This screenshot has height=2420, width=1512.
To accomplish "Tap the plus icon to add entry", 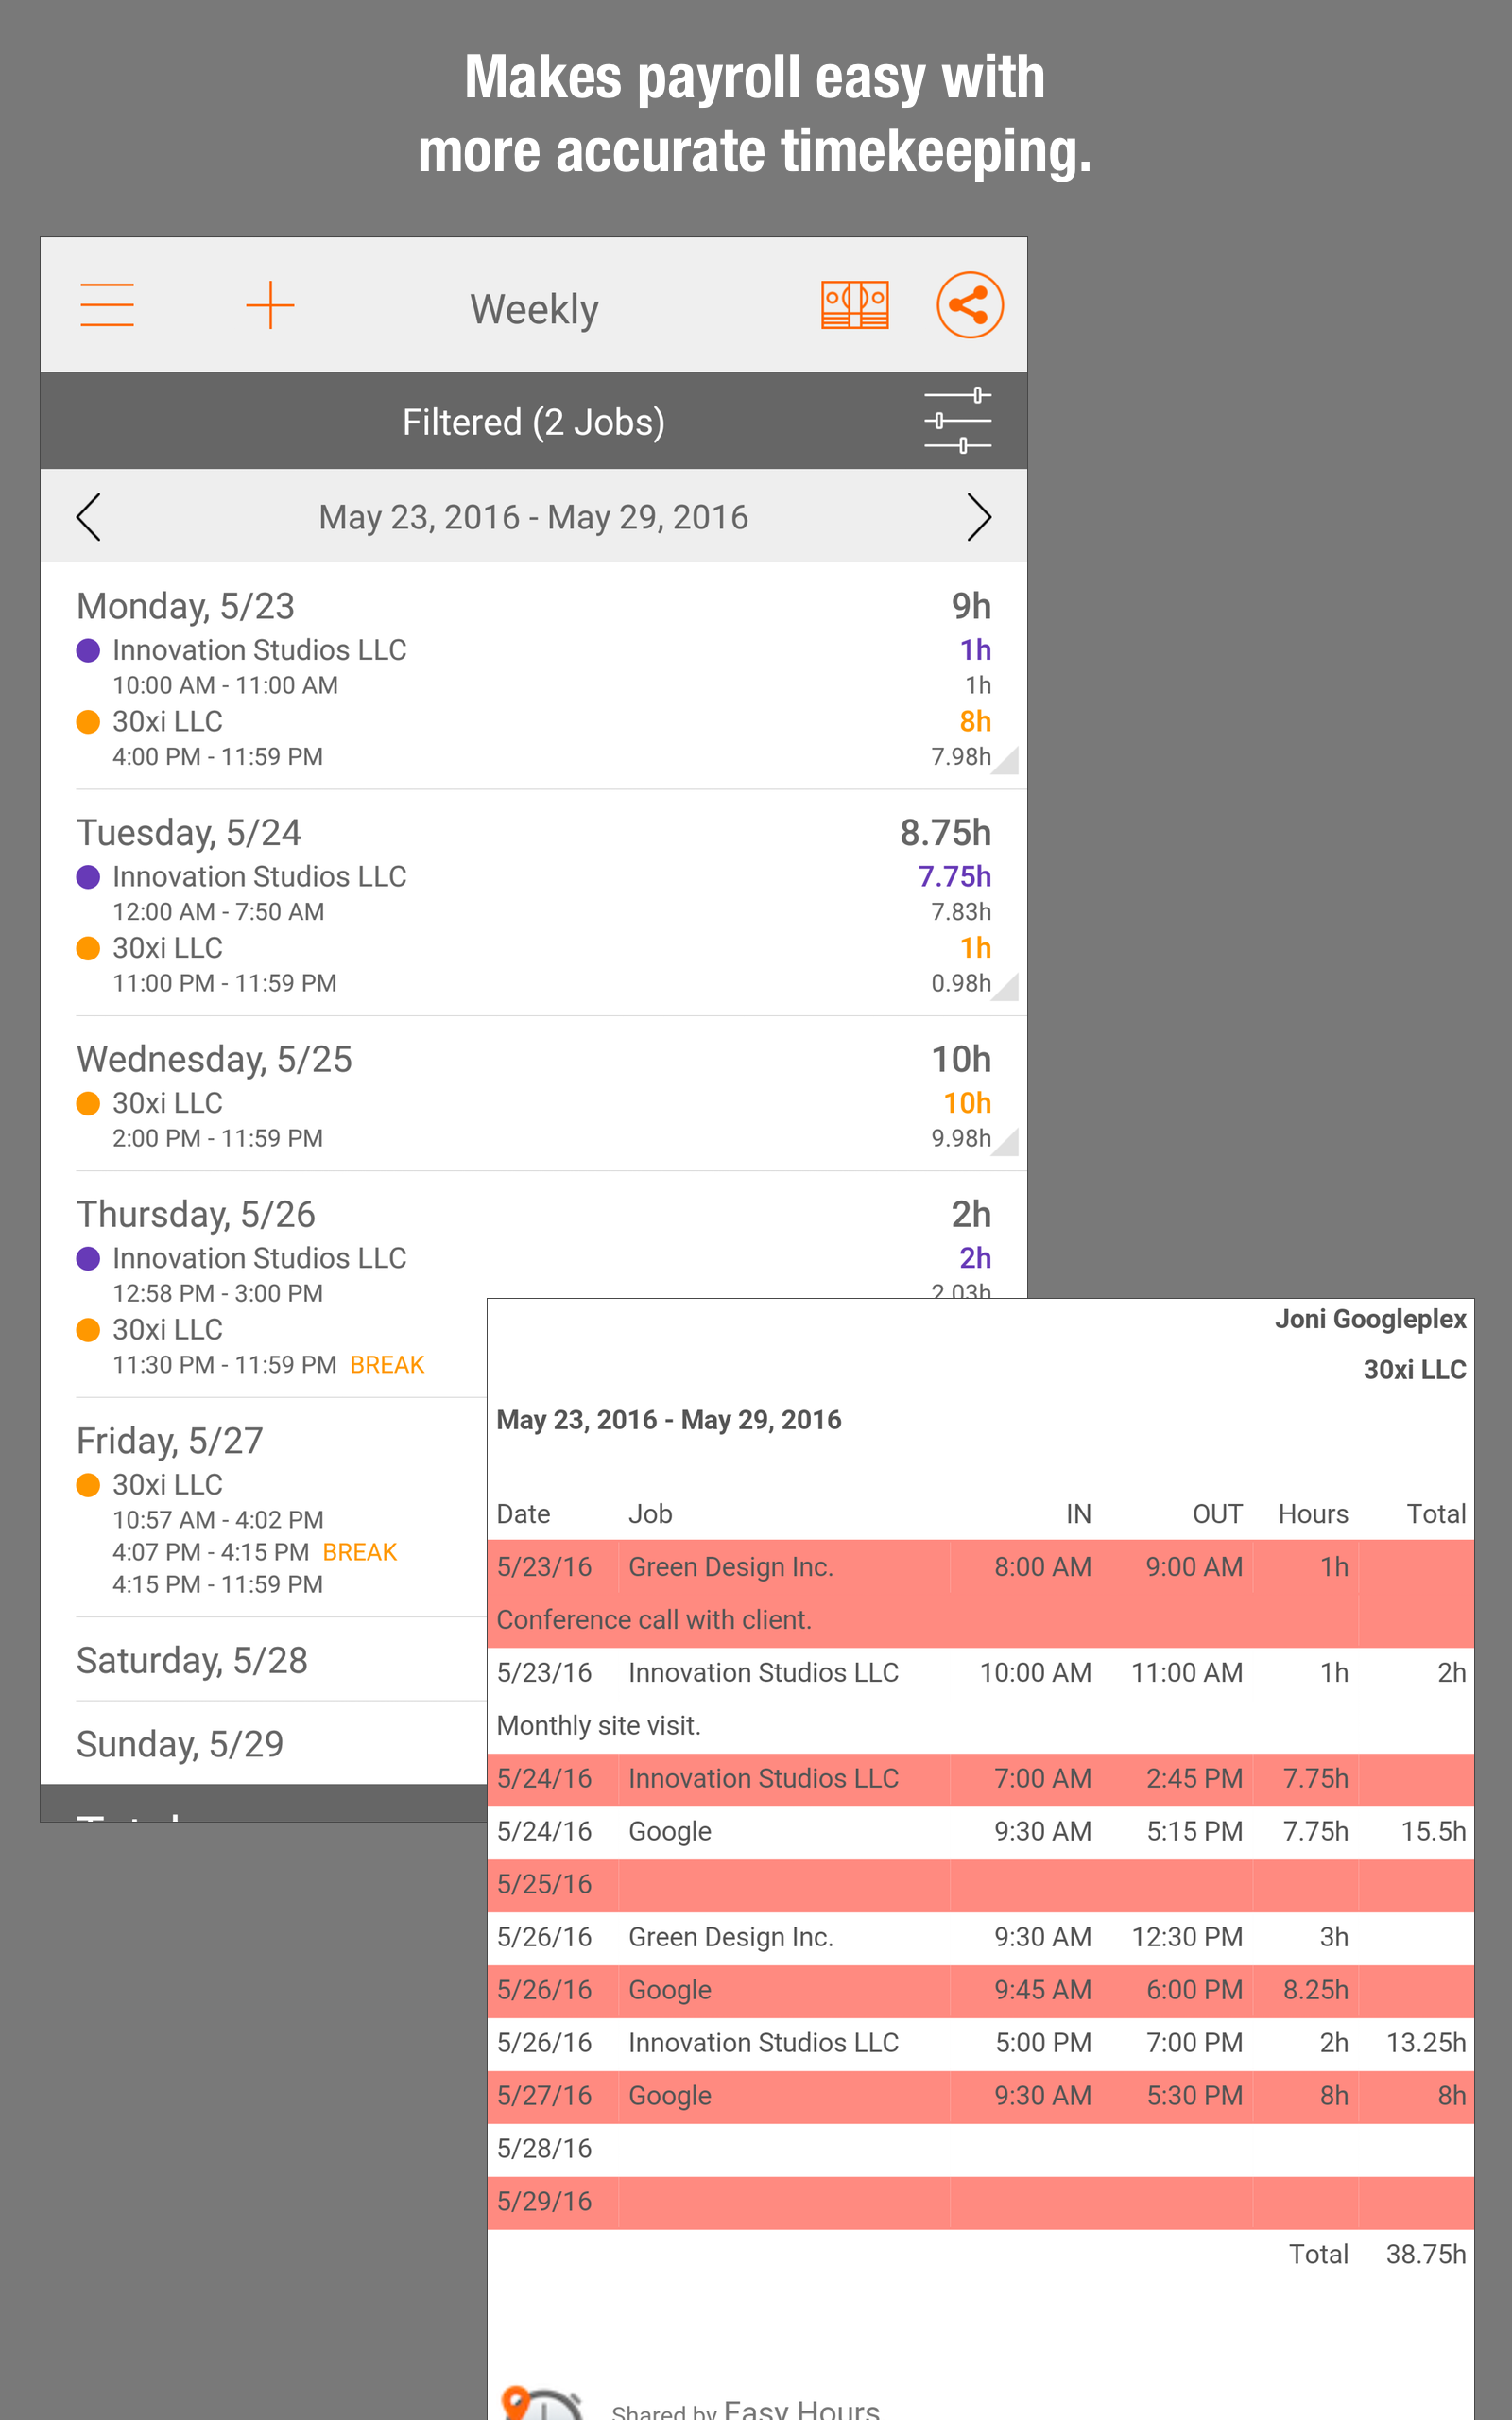I will point(270,305).
